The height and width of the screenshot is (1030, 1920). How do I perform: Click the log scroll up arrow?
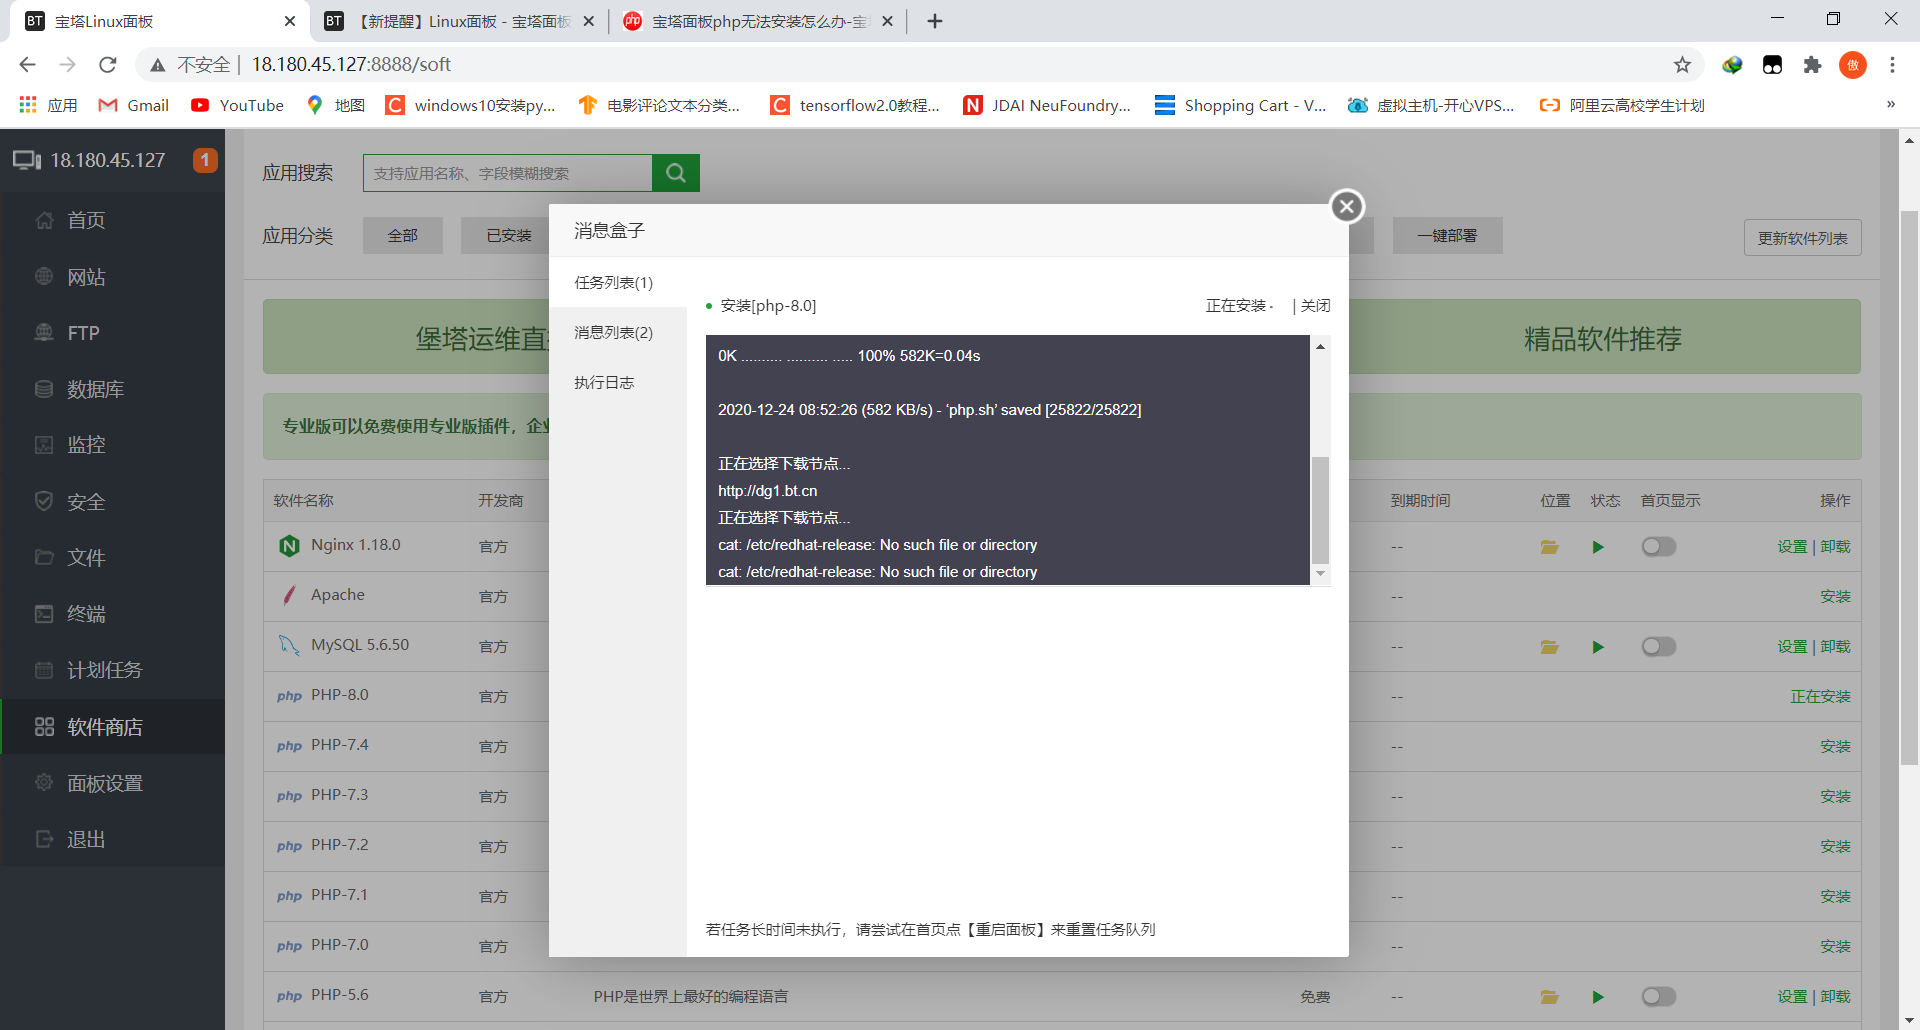pos(1320,346)
